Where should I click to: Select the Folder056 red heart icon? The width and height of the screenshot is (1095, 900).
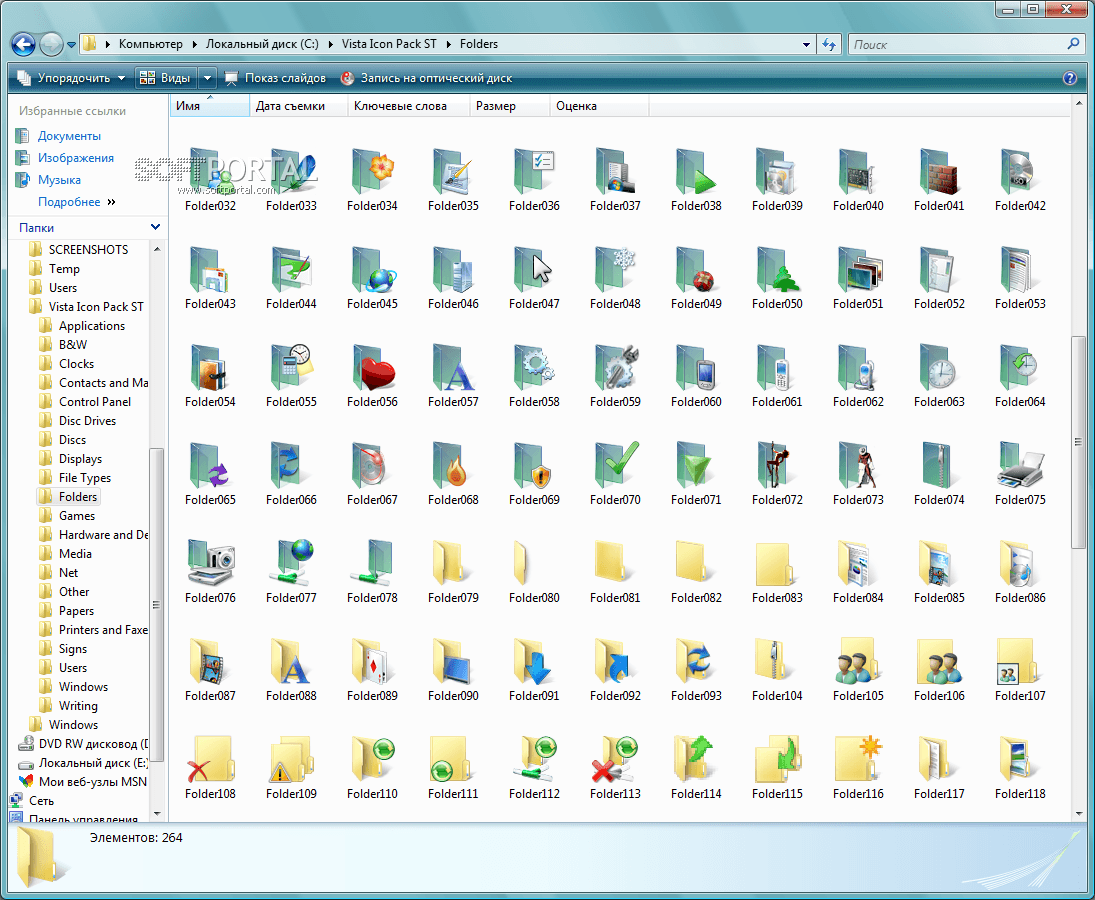coord(372,367)
